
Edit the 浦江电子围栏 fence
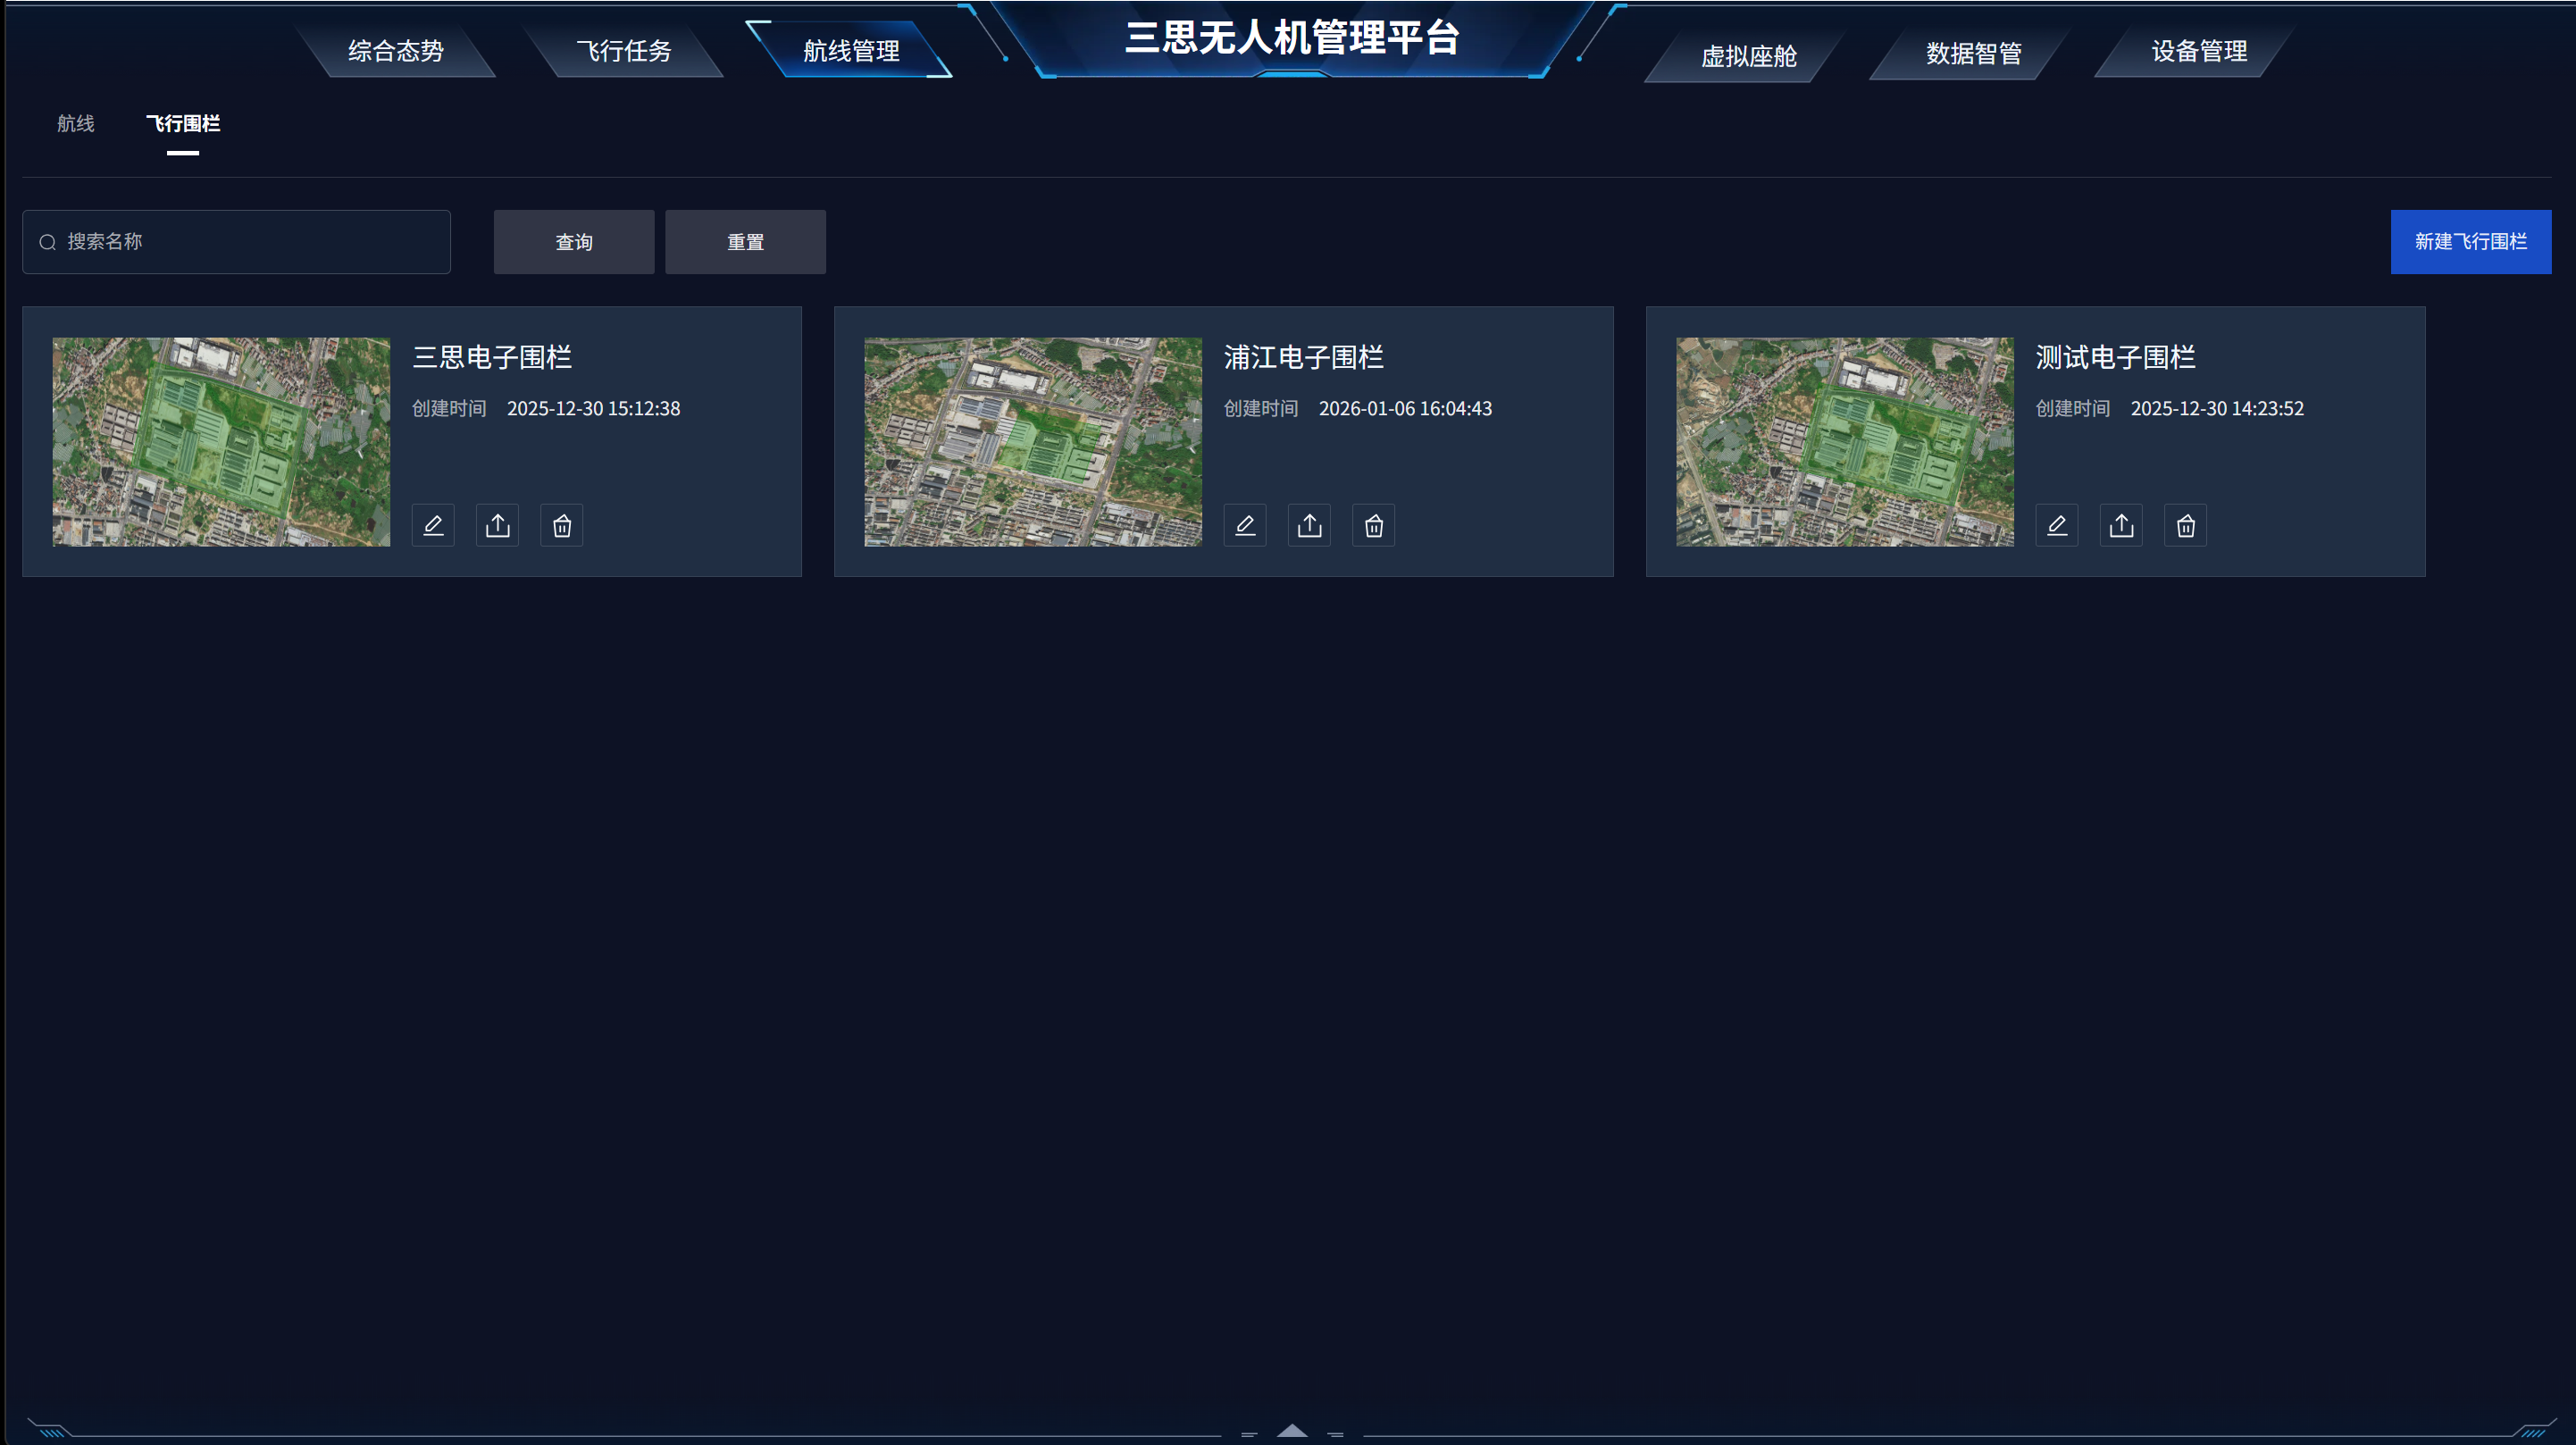point(1245,525)
